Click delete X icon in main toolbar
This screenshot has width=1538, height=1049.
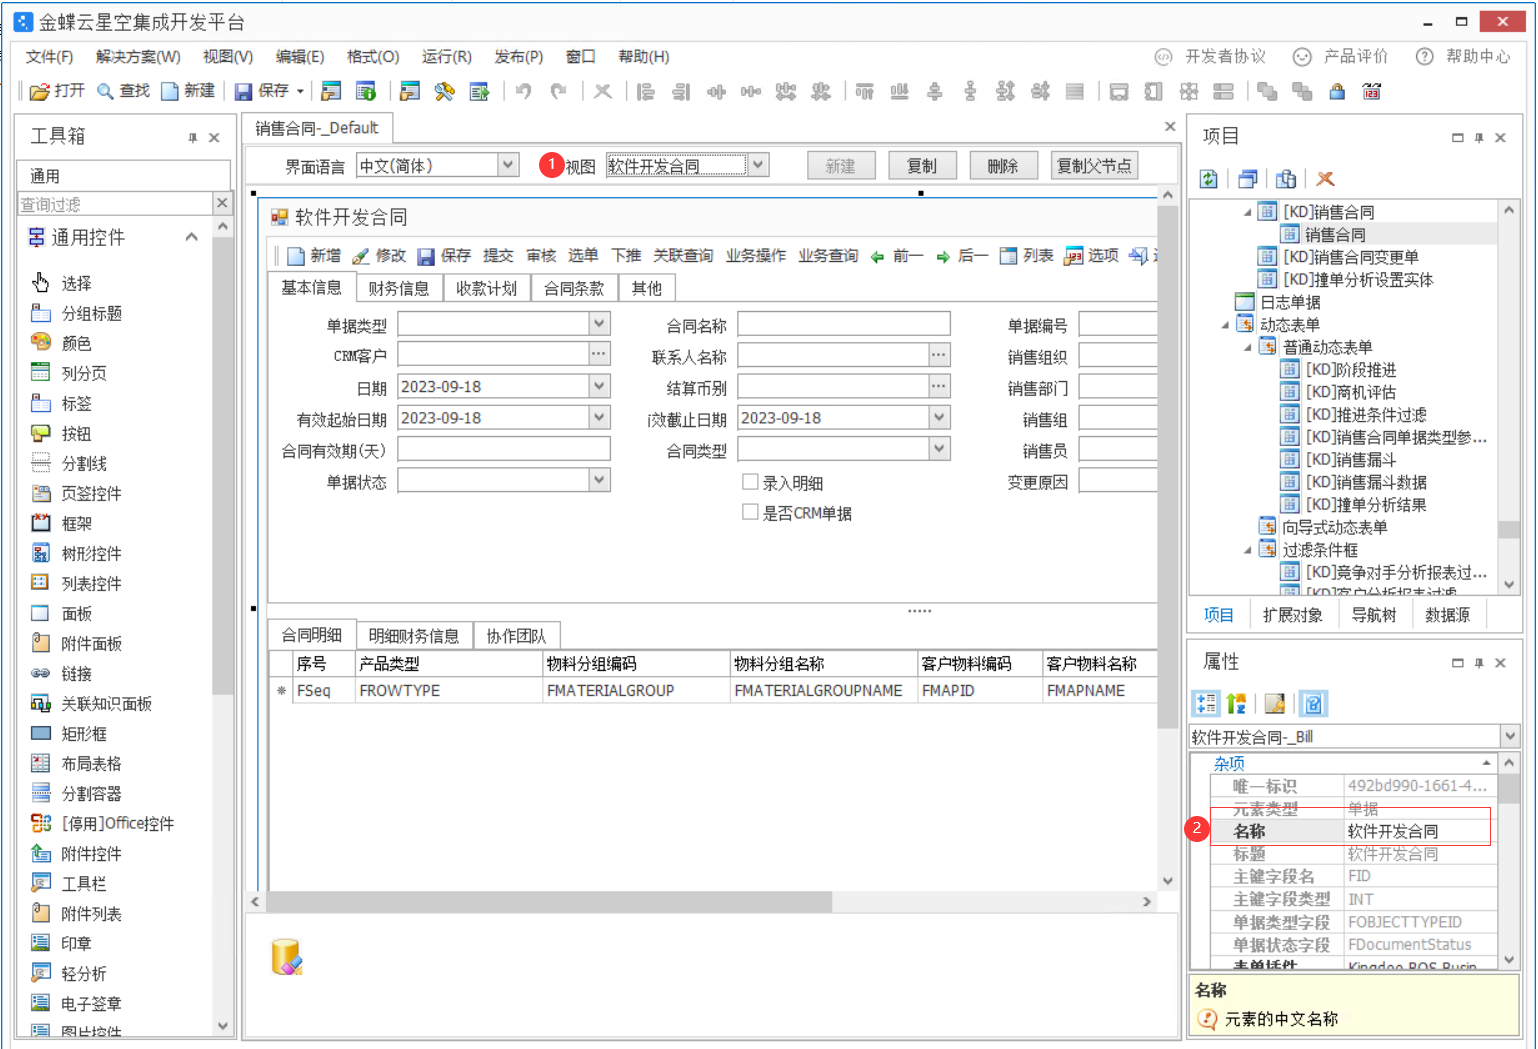[602, 91]
